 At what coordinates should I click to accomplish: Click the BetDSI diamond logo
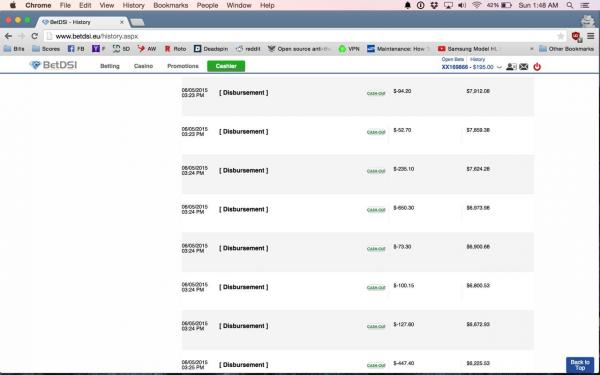click(x=53, y=65)
